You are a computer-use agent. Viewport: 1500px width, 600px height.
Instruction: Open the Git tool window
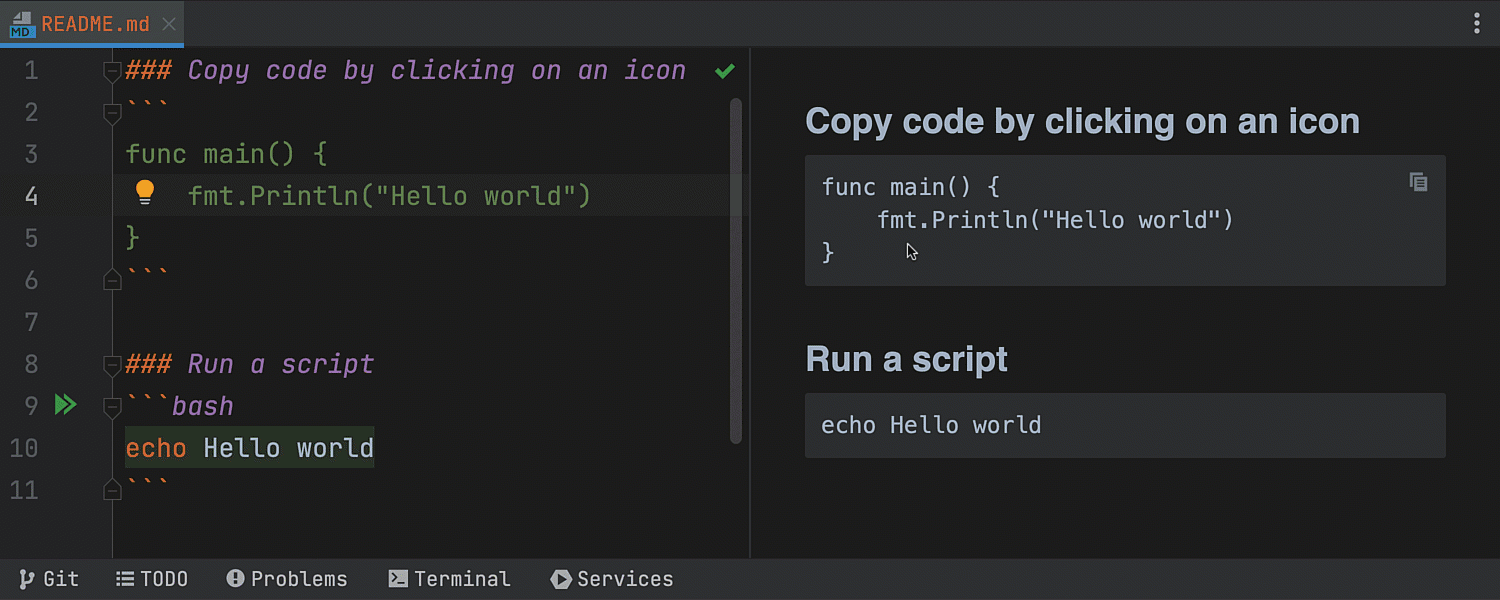(x=49, y=579)
